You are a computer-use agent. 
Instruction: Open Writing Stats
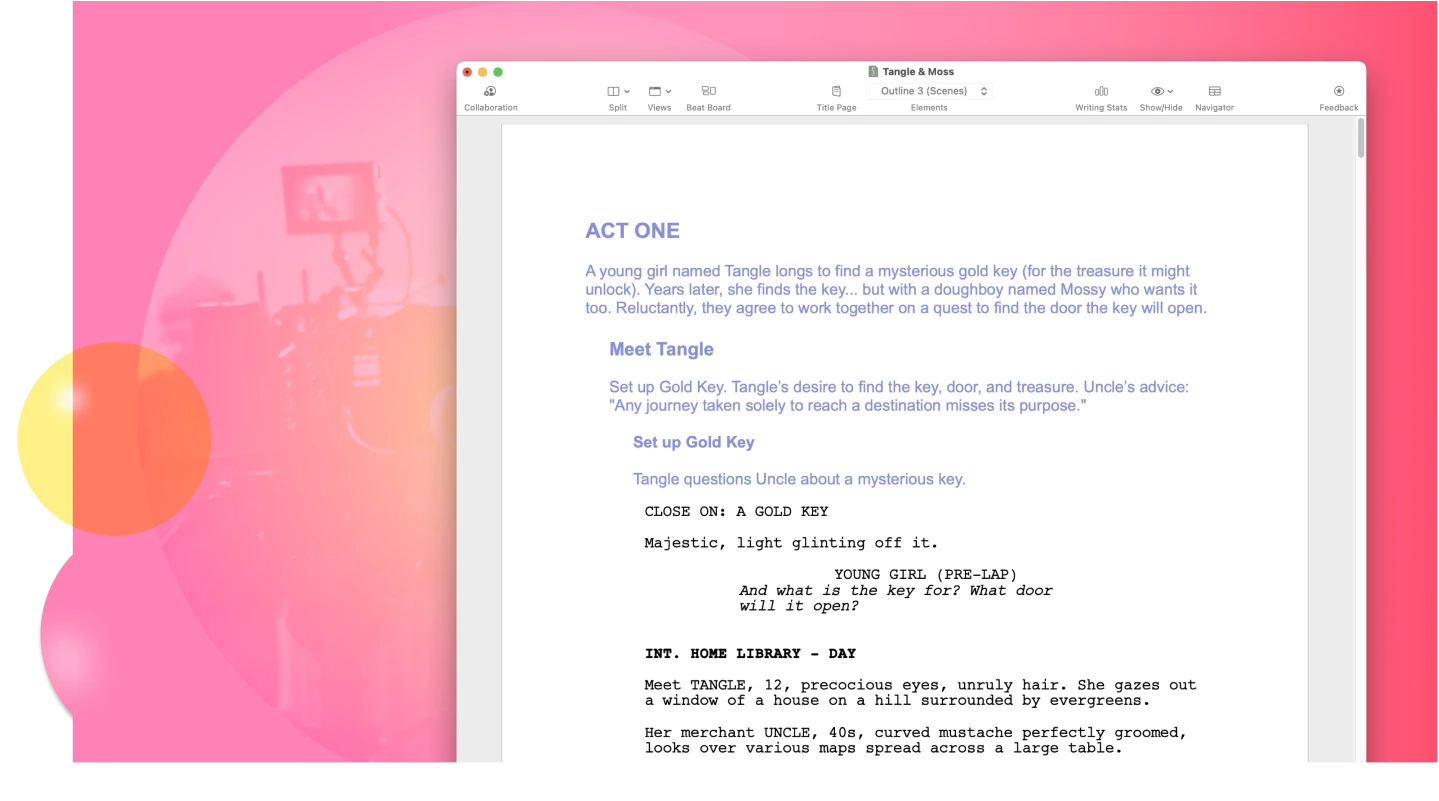(1101, 91)
